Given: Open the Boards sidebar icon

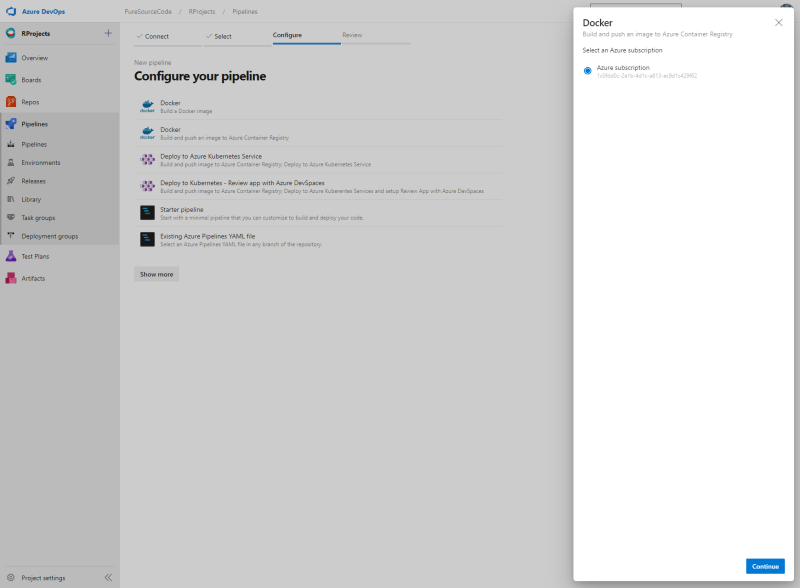Looking at the screenshot, I should tap(11, 80).
